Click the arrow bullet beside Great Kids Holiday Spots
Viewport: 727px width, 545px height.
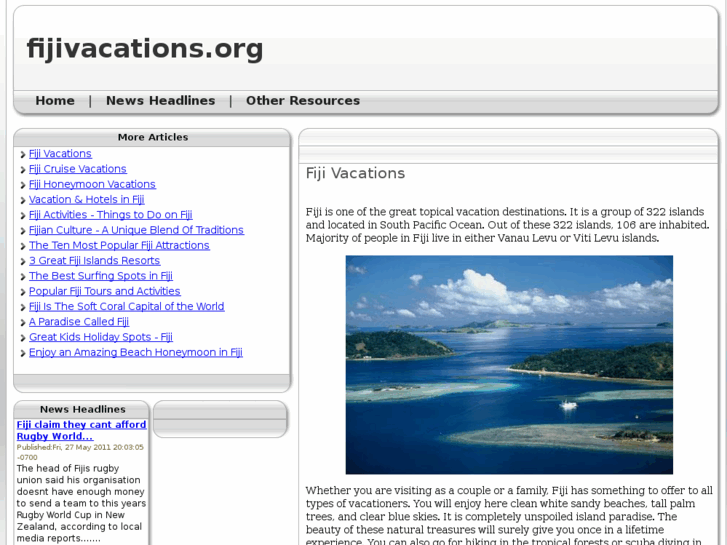[23, 338]
